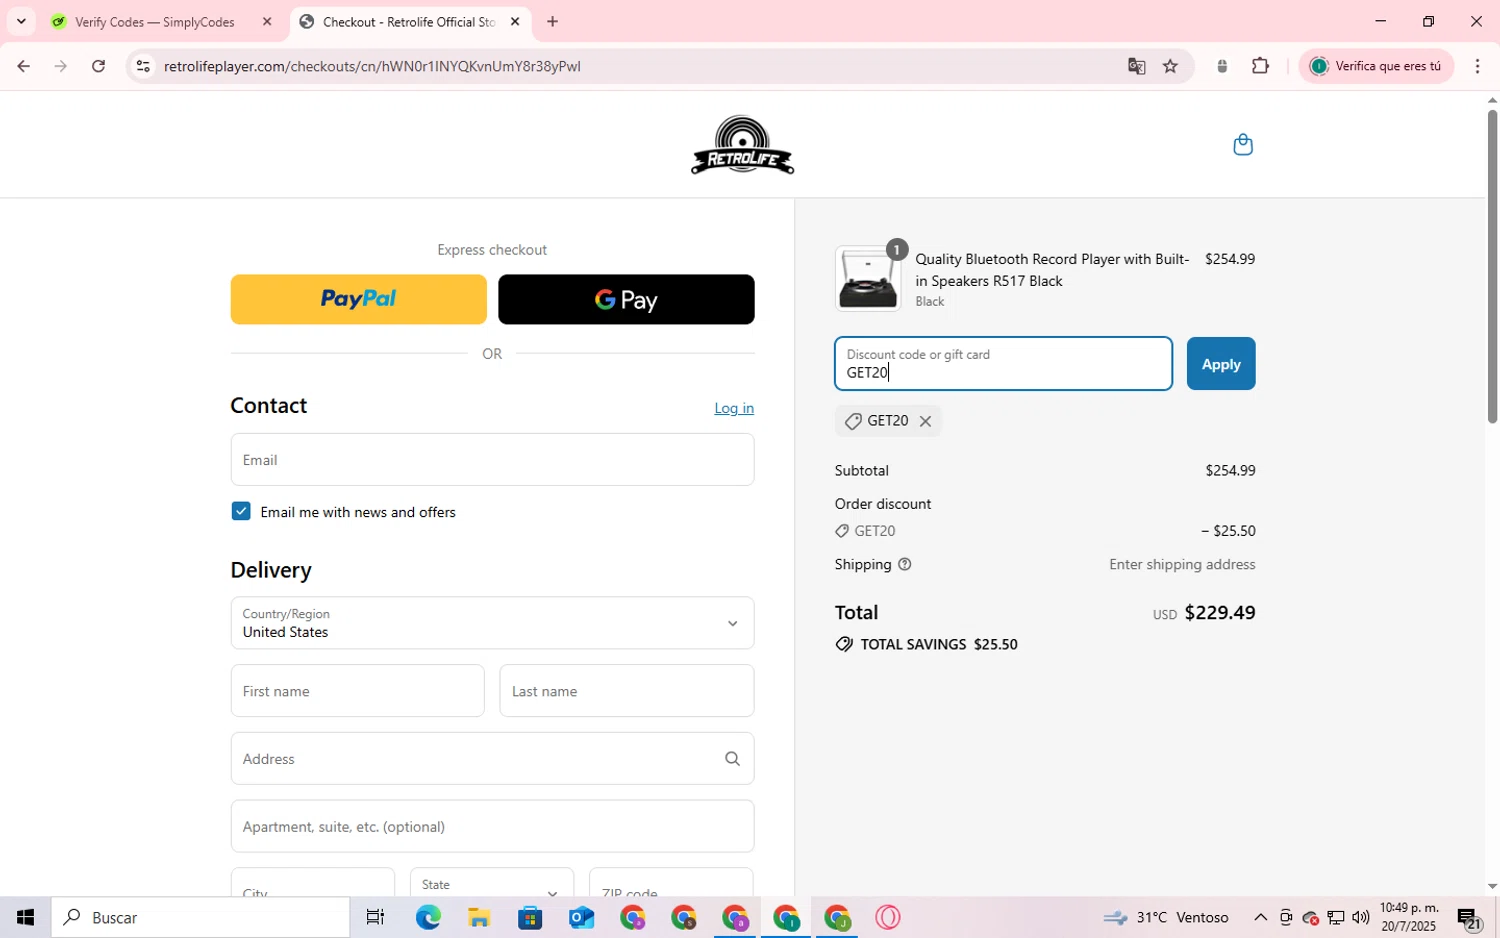Bookmark this page with the star icon
The height and width of the screenshot is (938, 1500).
(1170, 66)
